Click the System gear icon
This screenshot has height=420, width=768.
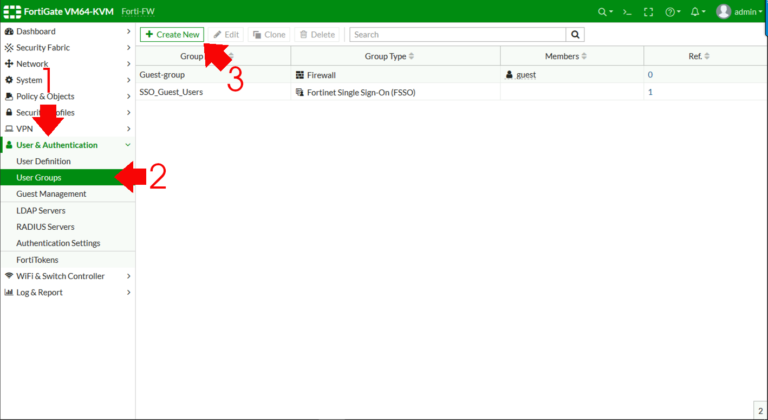(x=9, y=80)
